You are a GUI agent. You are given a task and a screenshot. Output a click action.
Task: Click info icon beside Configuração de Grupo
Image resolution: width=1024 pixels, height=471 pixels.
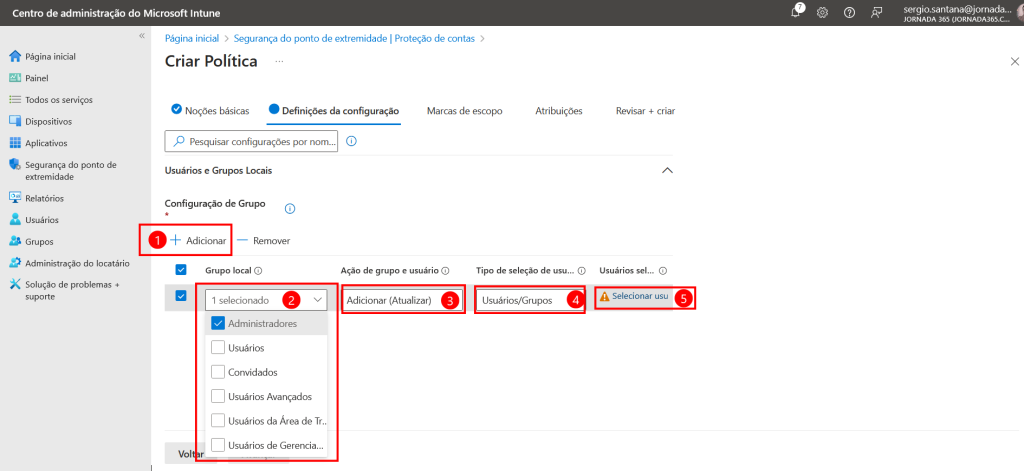pos(290,209)
